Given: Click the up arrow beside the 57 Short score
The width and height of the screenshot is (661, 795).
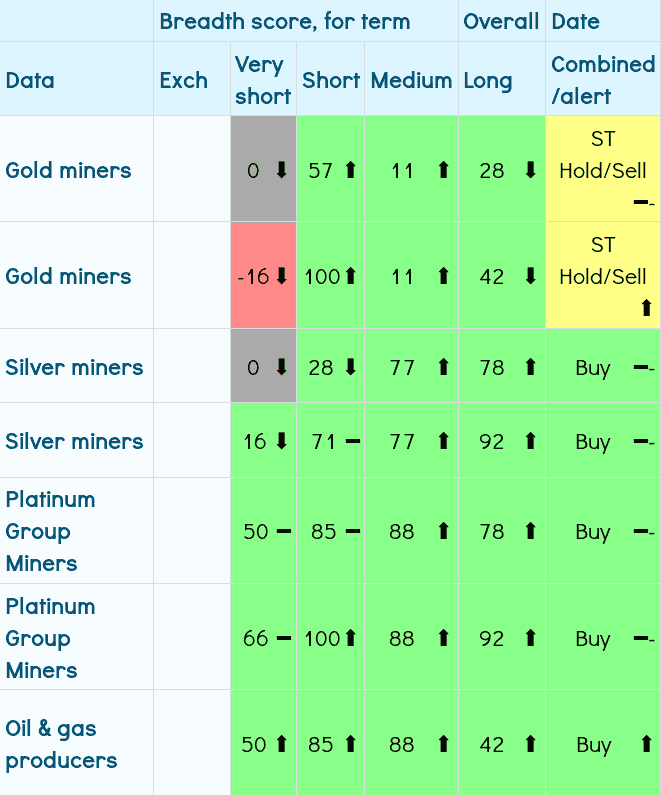Looking at the screenshot, I should (350, 171).
